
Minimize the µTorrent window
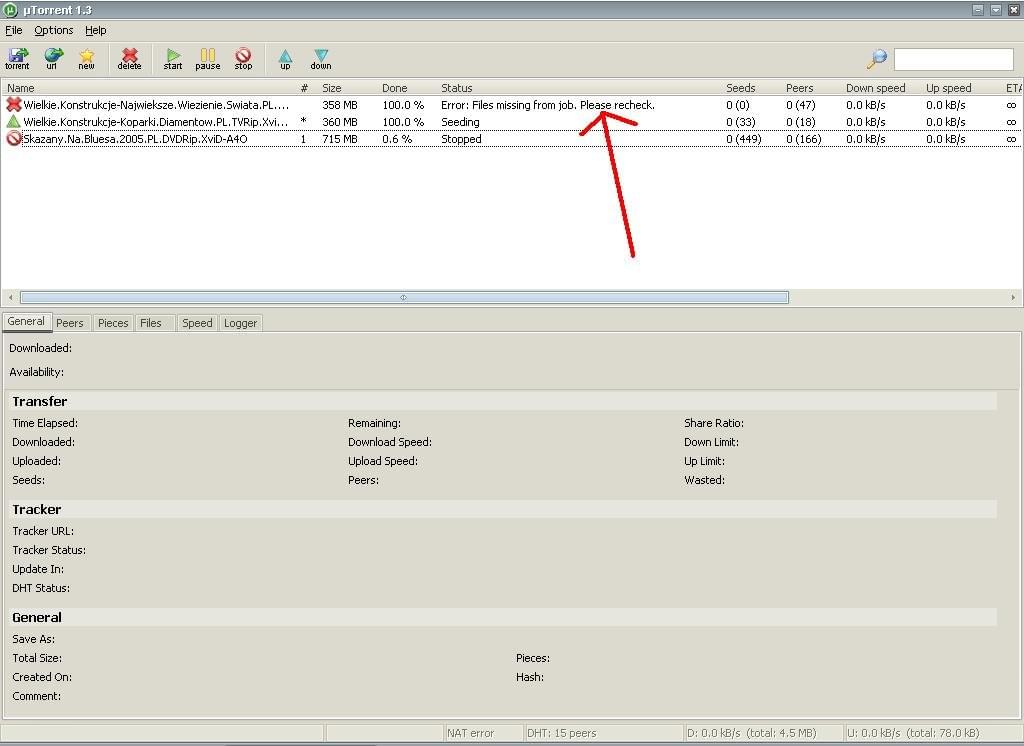click(978, 10)
